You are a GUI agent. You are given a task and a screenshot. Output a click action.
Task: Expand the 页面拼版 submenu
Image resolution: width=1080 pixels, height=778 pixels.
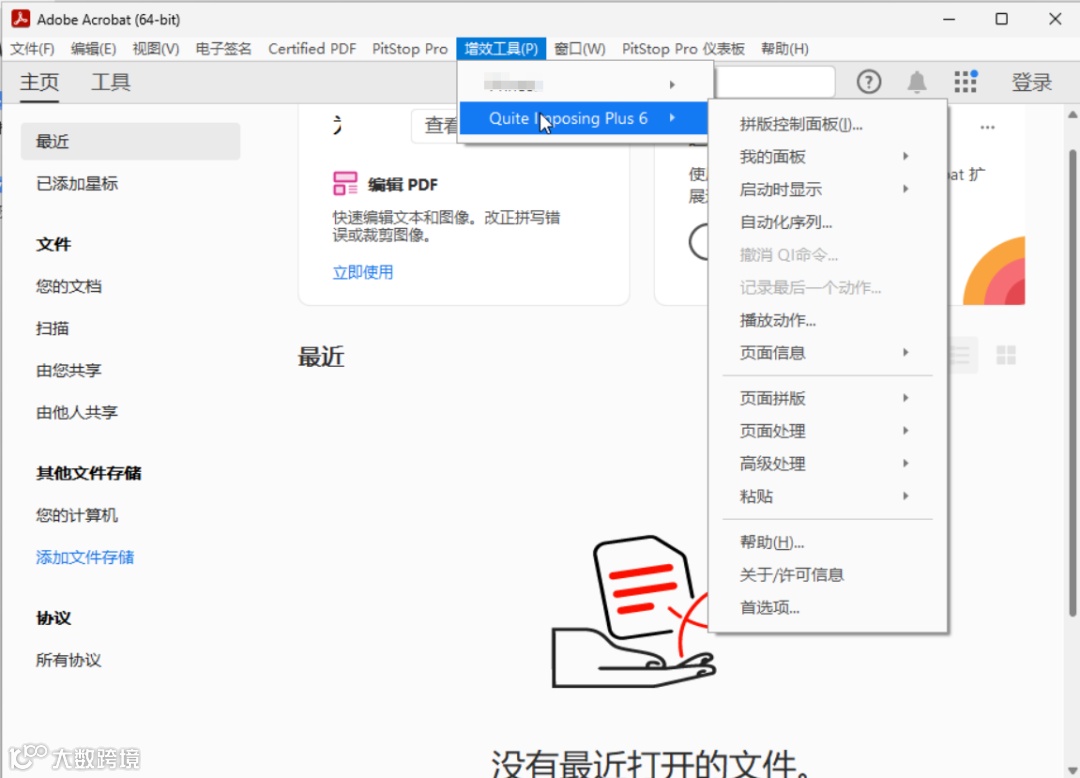tap(828, 399)
